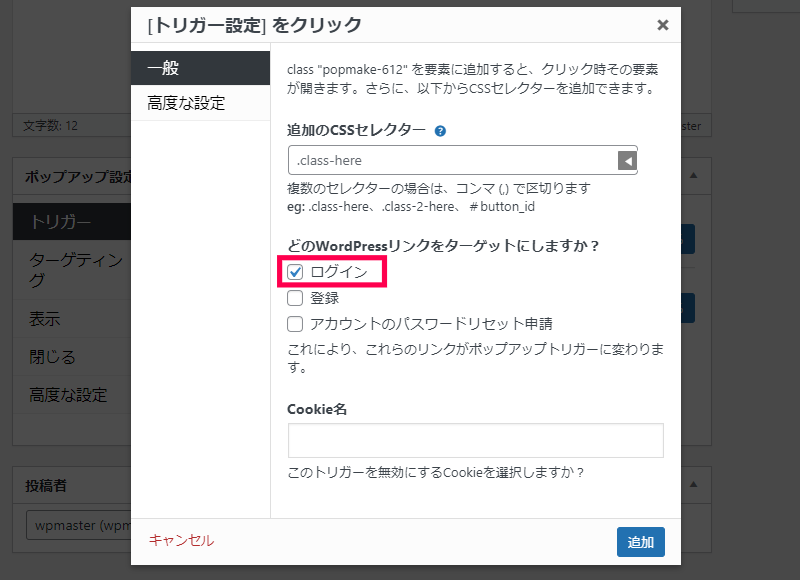This screenshot has height=580, width=800.
Task: Open the トリガー tab in popup settings
Action: click(72, 222)
